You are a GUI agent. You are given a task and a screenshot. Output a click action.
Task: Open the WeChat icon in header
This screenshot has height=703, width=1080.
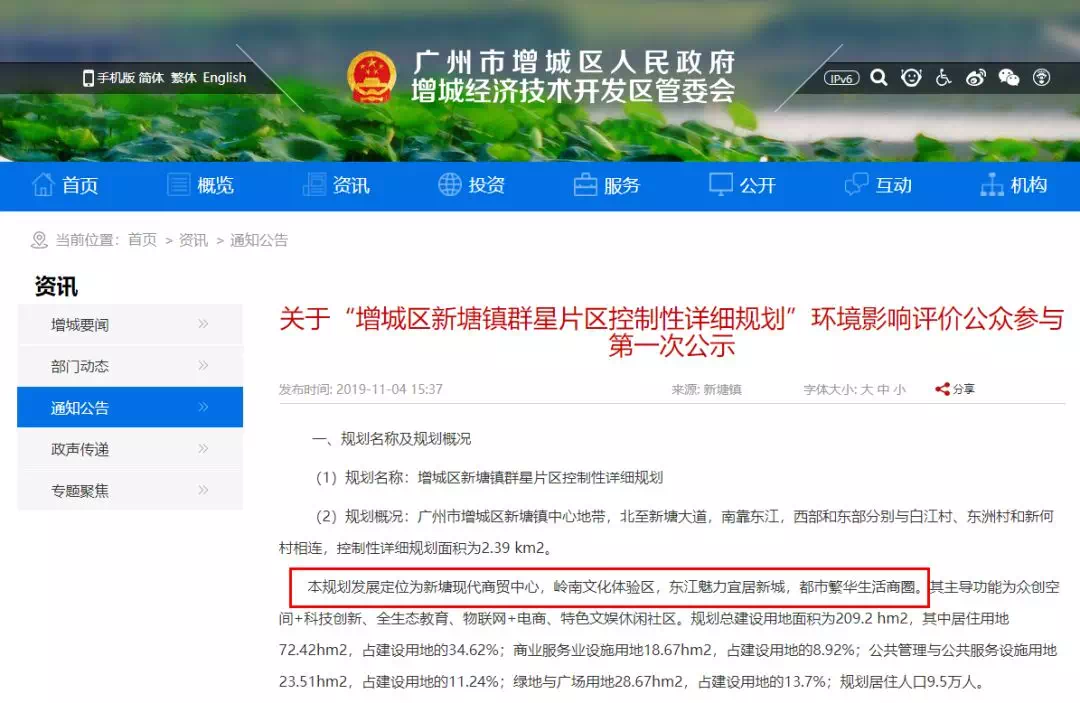[1009, 77]
